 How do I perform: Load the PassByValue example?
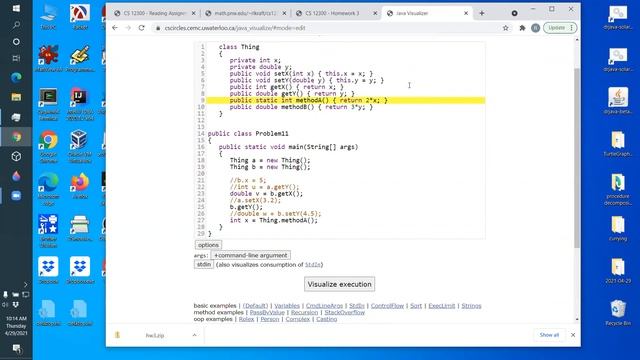click(x=267, y=312)
